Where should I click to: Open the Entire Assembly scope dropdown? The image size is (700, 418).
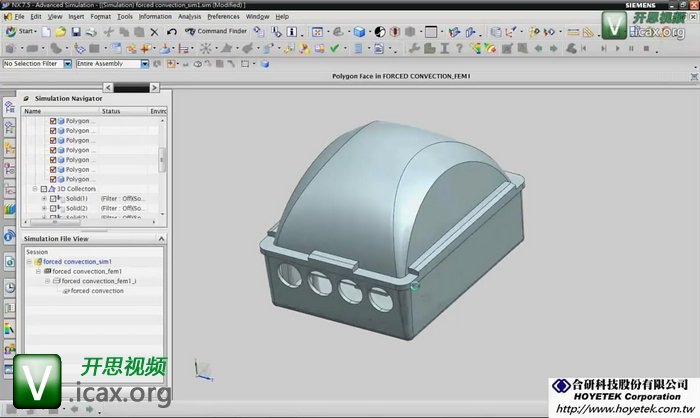144,64
